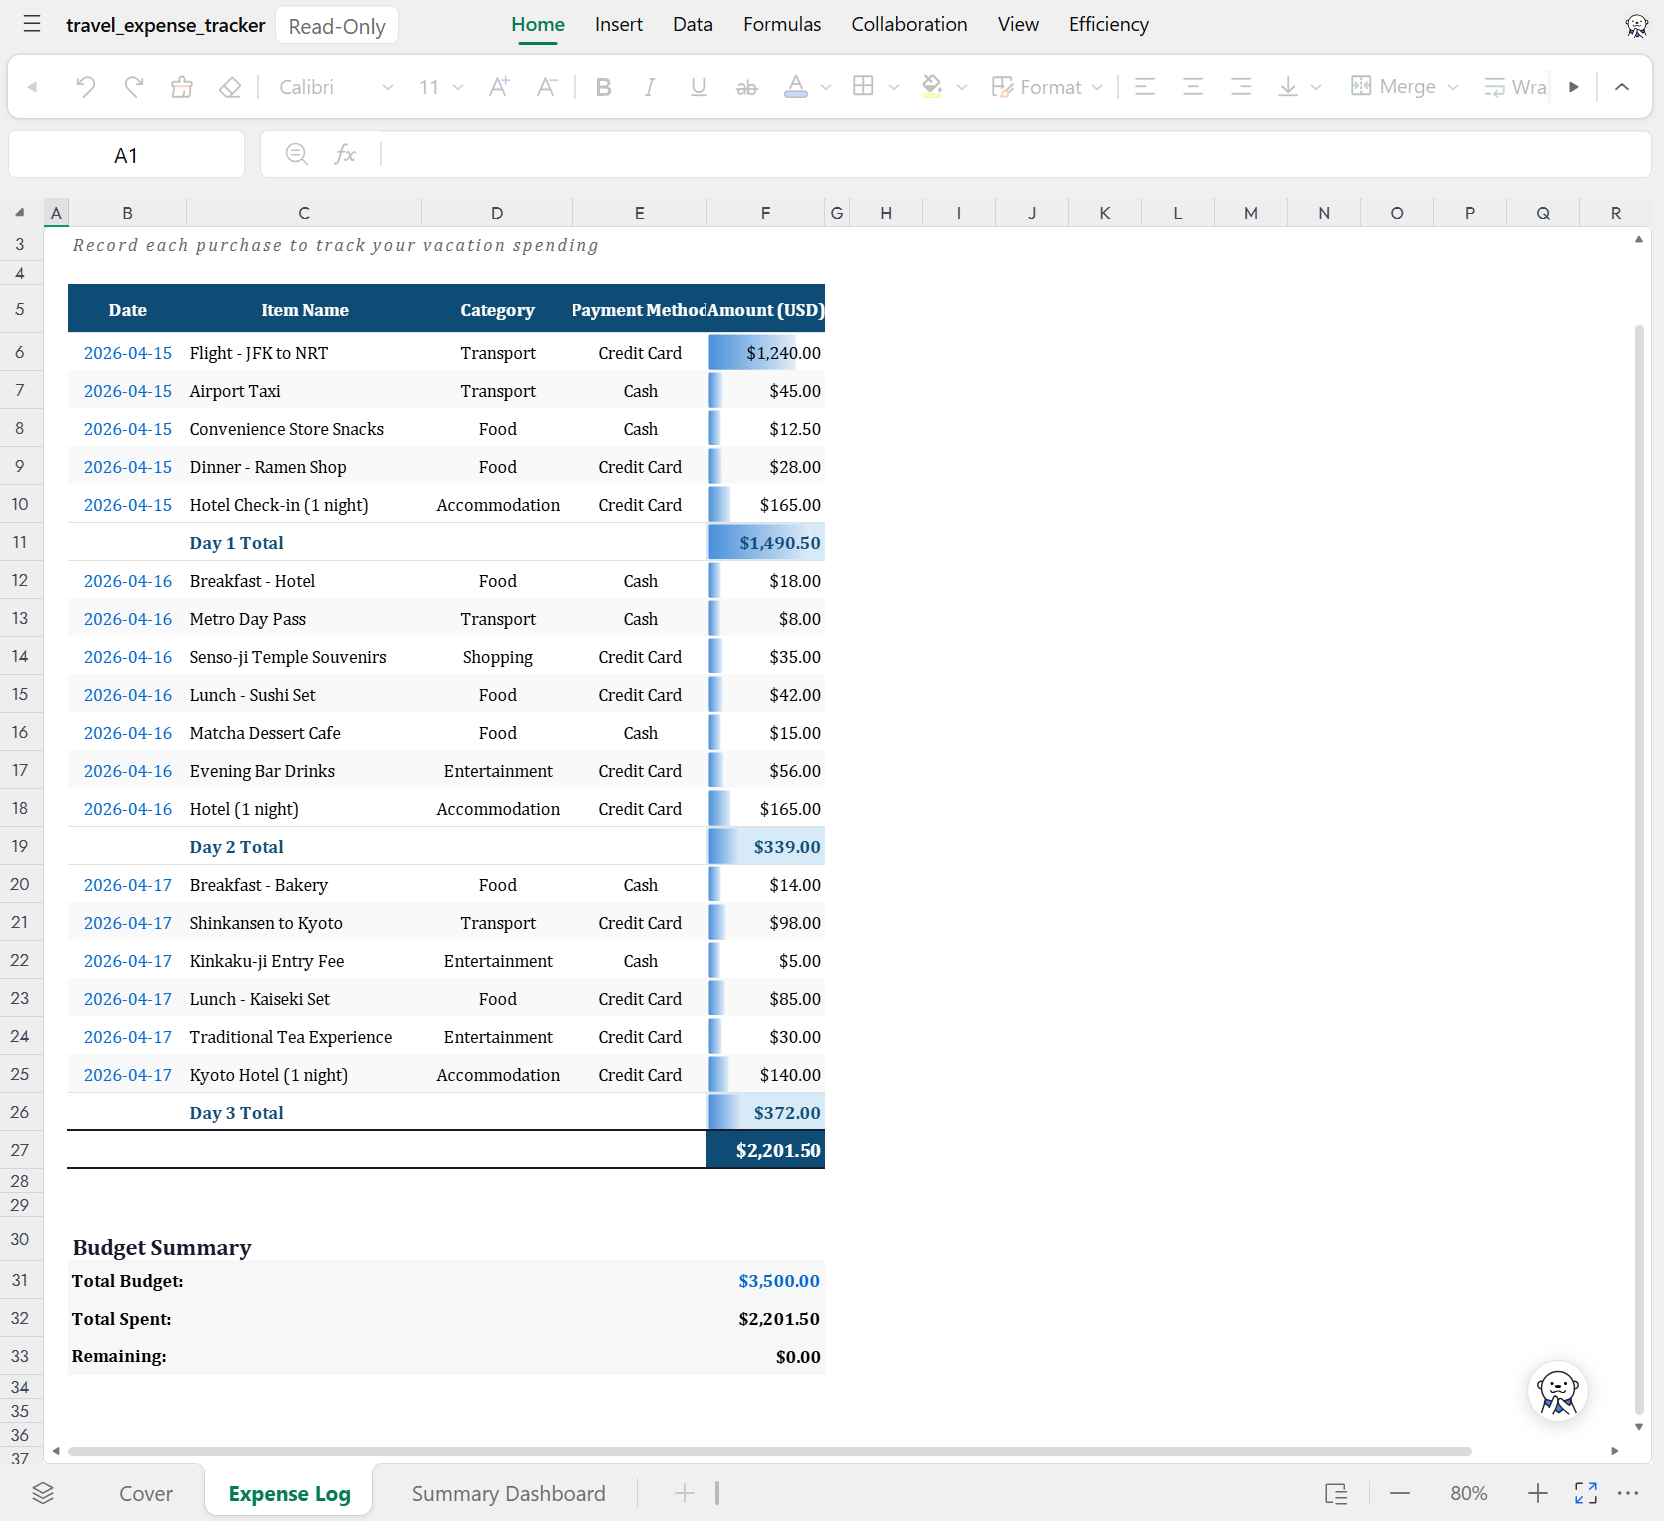Screen dimensions: 1664x1522
Task: Click the page layout view icon in status bar
Action: pyautogui.click(x=1336, y=1493)
